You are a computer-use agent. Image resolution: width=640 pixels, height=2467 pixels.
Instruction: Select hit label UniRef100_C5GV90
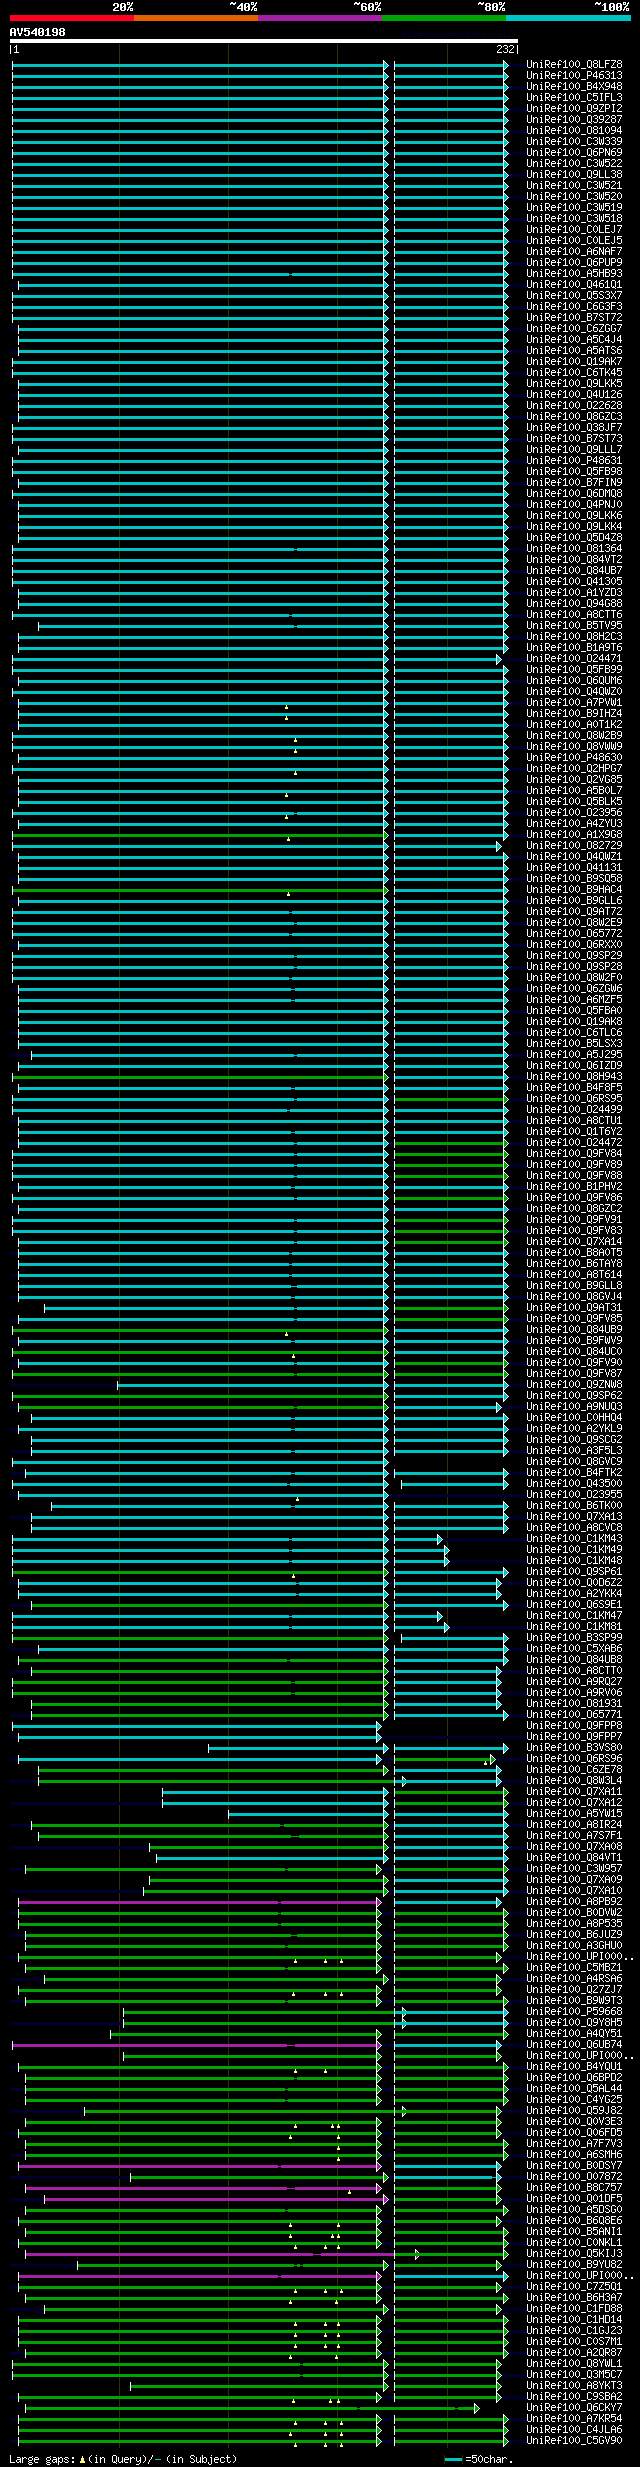574,2440
